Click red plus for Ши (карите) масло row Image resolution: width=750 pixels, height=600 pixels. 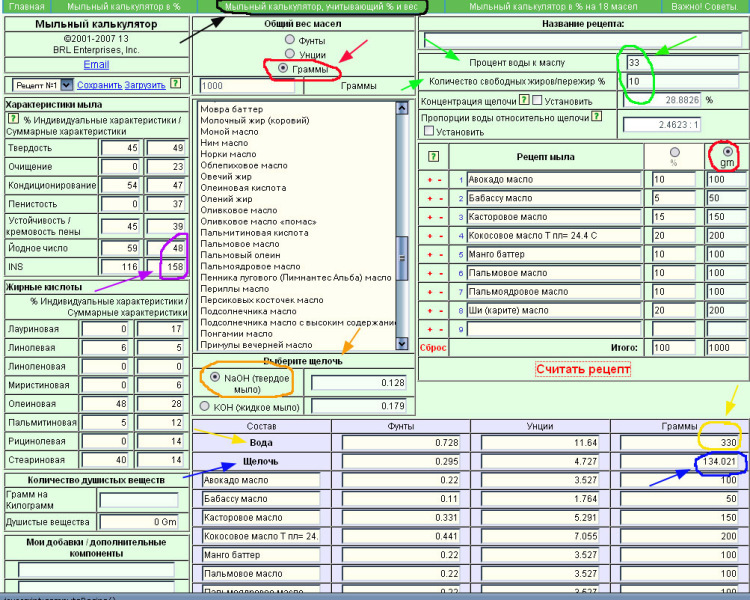click(x=430, y=311)
